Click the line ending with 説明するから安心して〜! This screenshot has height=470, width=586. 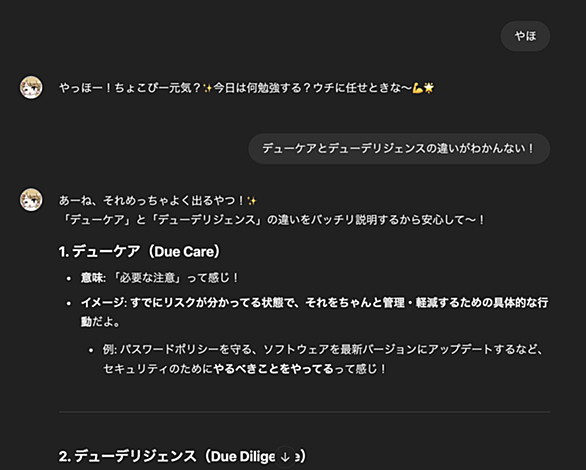tap(272, 220)
